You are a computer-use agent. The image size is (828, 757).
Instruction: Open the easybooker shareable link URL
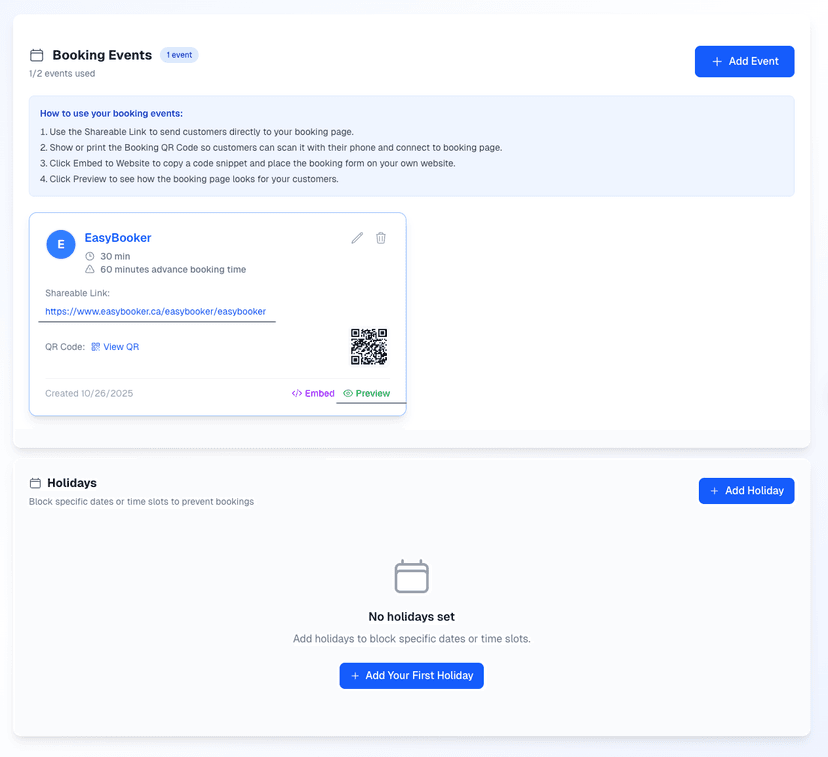[156, 312]
